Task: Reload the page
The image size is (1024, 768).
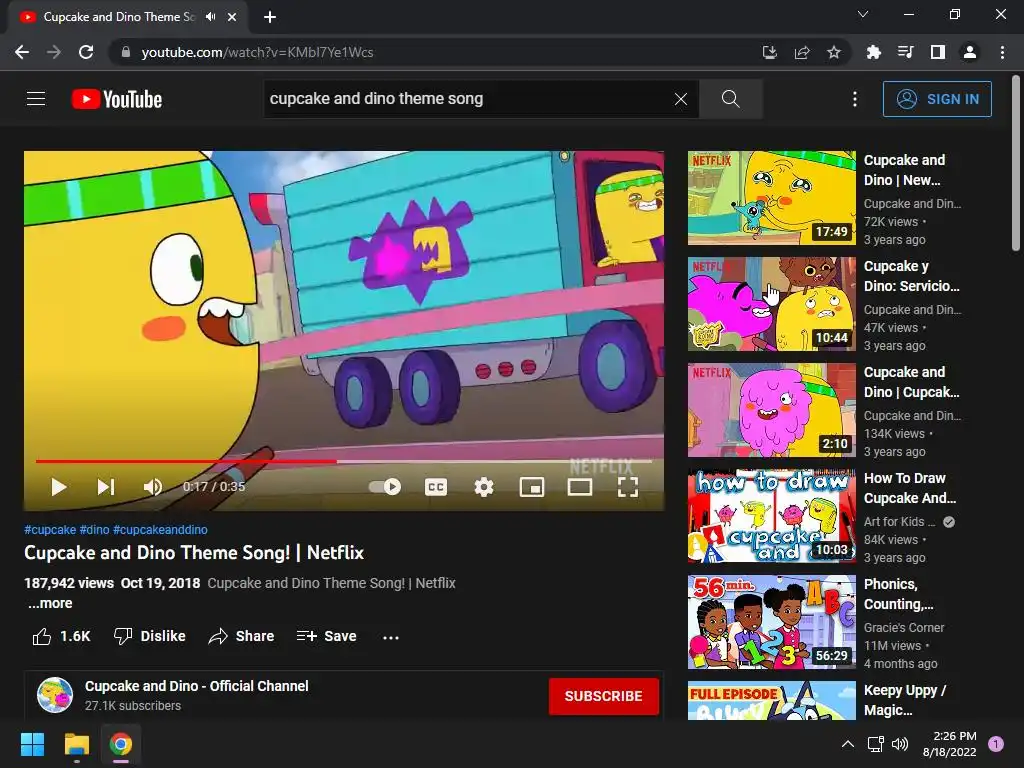Action: [86, 52]
